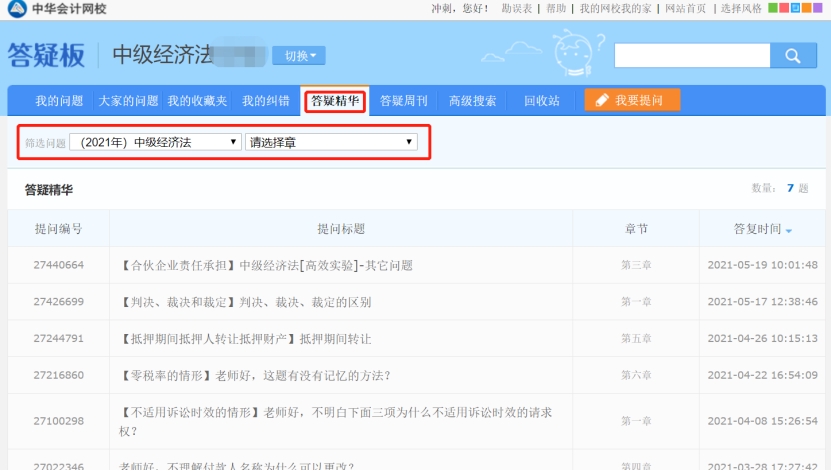Open the 请选择章 chapter dropdown
This screenshot has width=831, height=471.
point(330,142)
